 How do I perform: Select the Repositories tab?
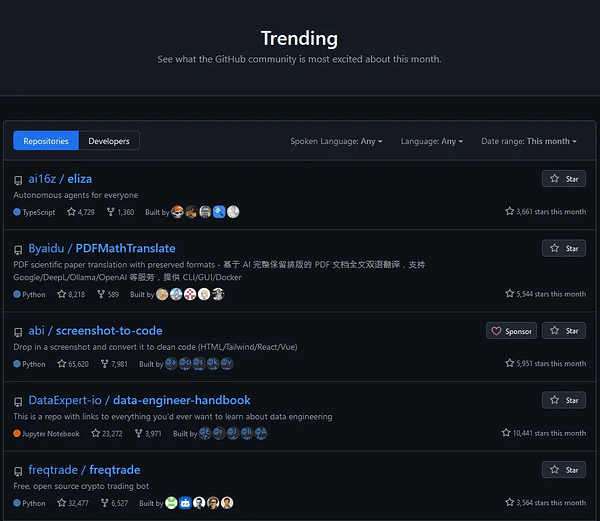pyautogui.click(x=46, y=141)
